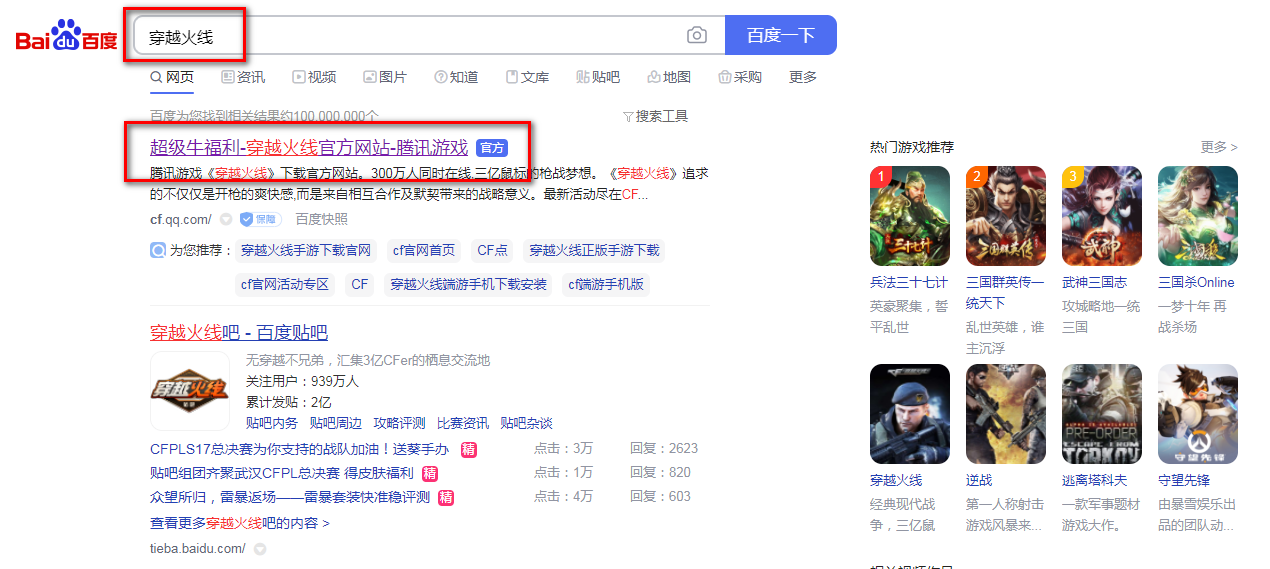The image size is (1270, 569).
Task: Open camera image search icon
Action: (697, 36)
